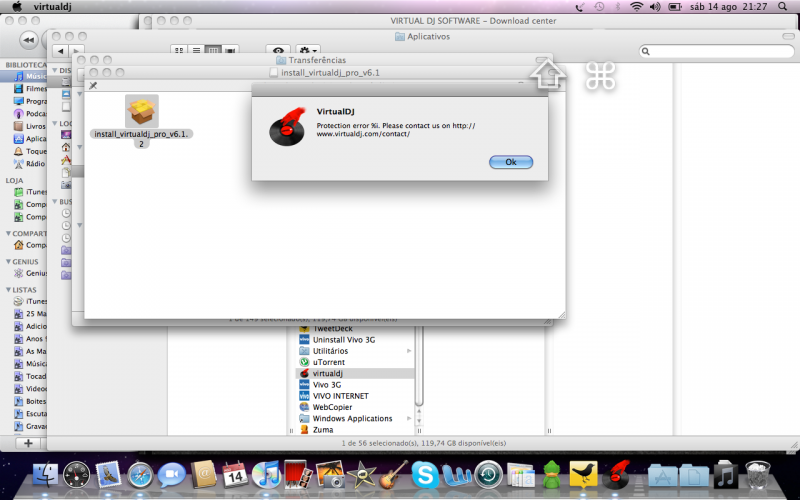
Task: Select virtualdj in the Aplicativos list
Action: [356, 373]
